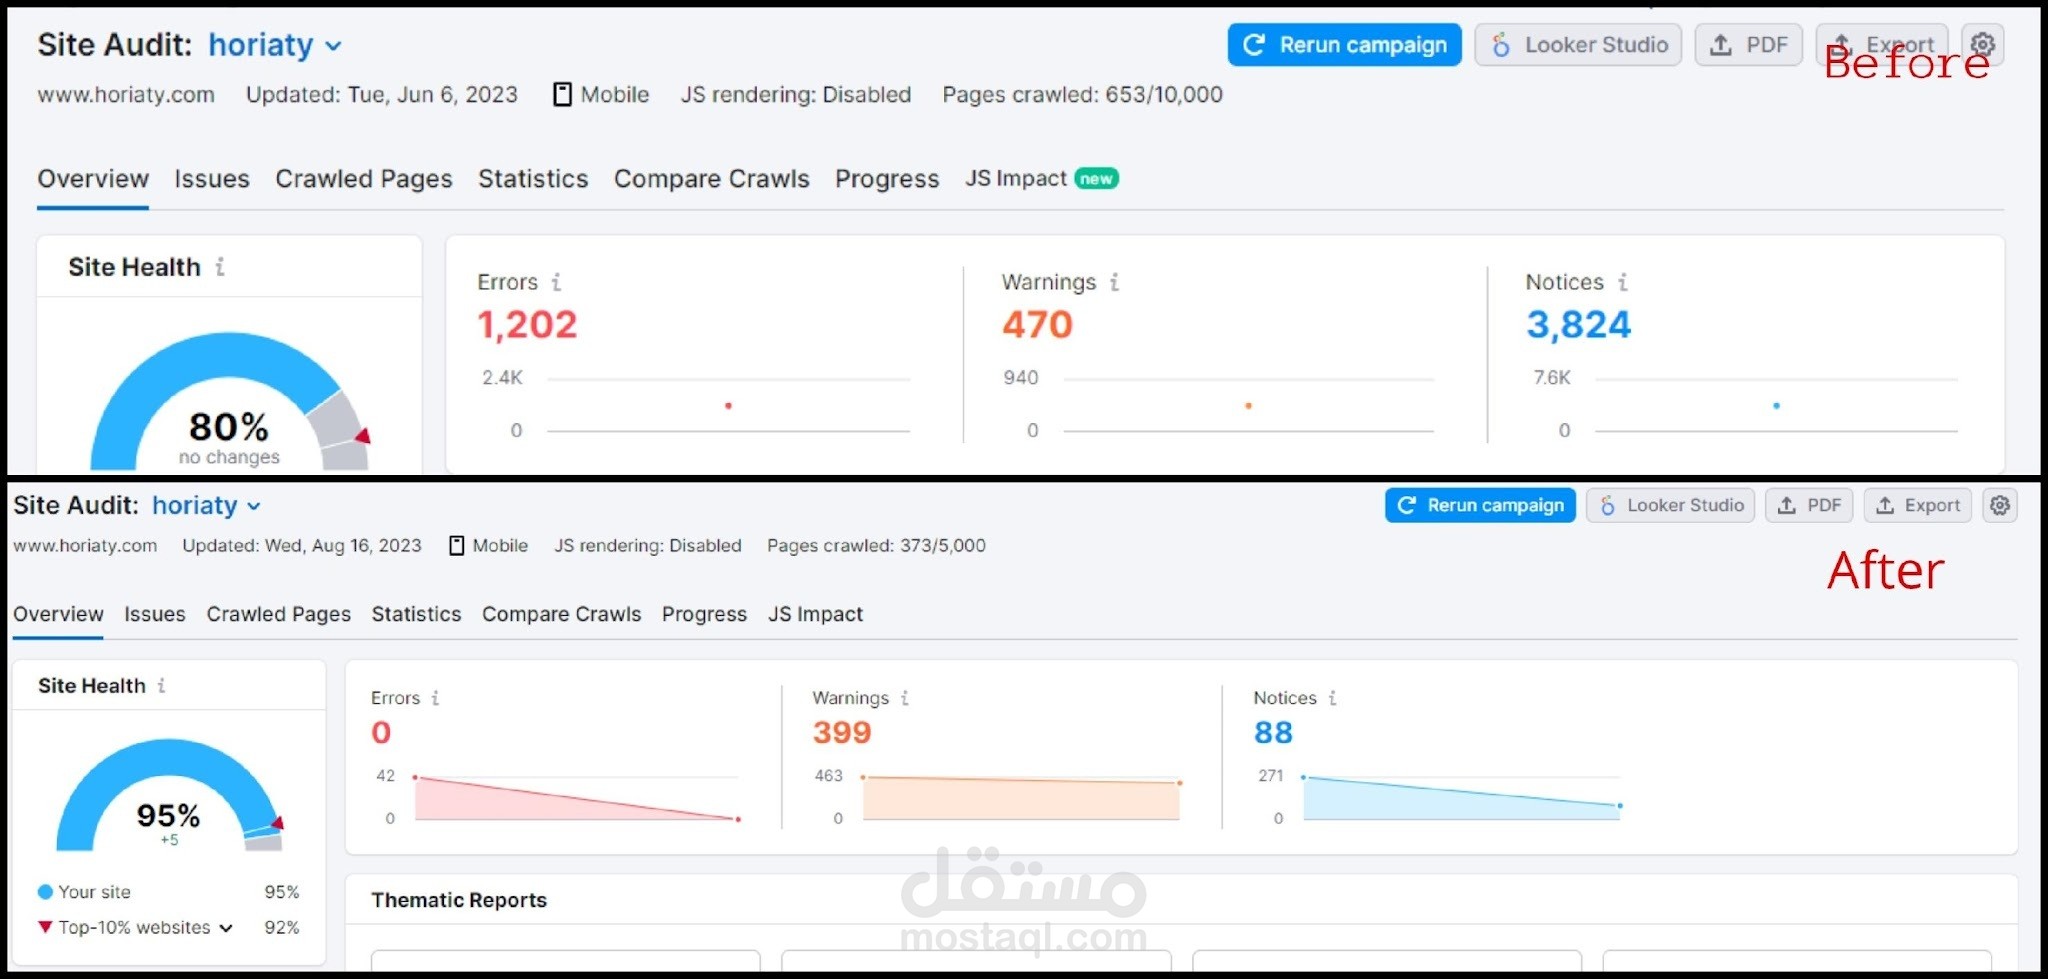Click Thematic Reports heading
Screen dimensions: 2048x979
[459, 900]
